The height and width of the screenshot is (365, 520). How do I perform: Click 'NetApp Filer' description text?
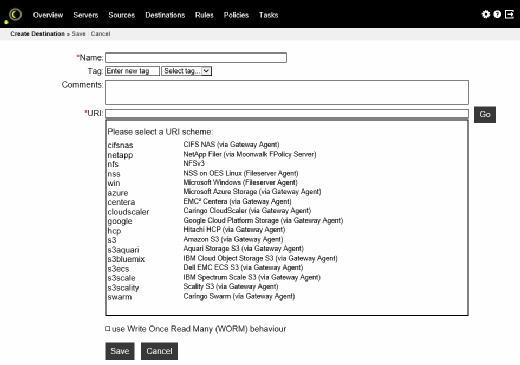click(x=250, y=154)
